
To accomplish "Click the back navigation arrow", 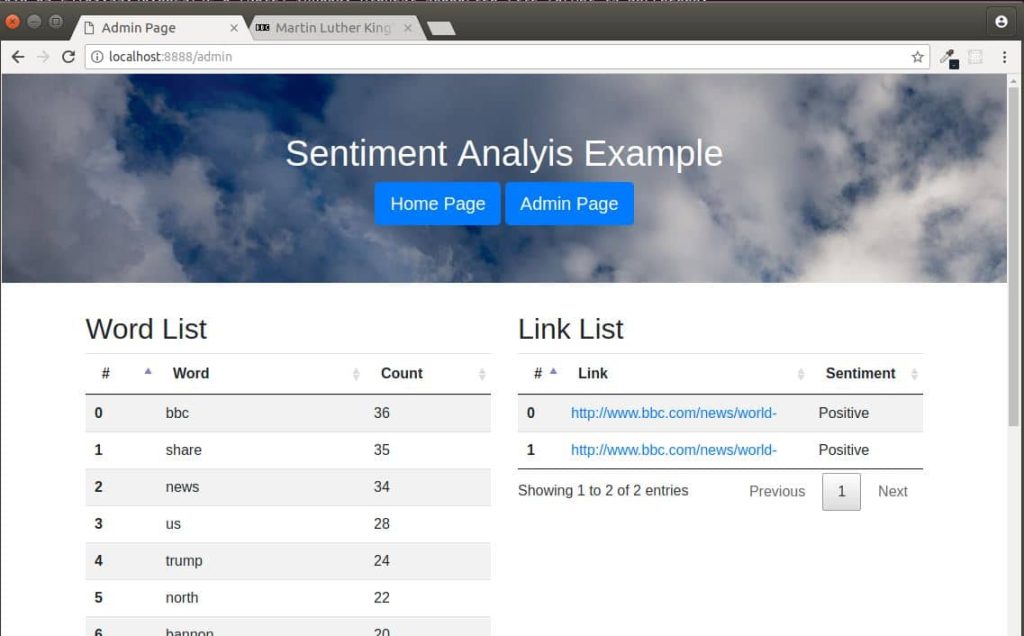I will [18, 57].
